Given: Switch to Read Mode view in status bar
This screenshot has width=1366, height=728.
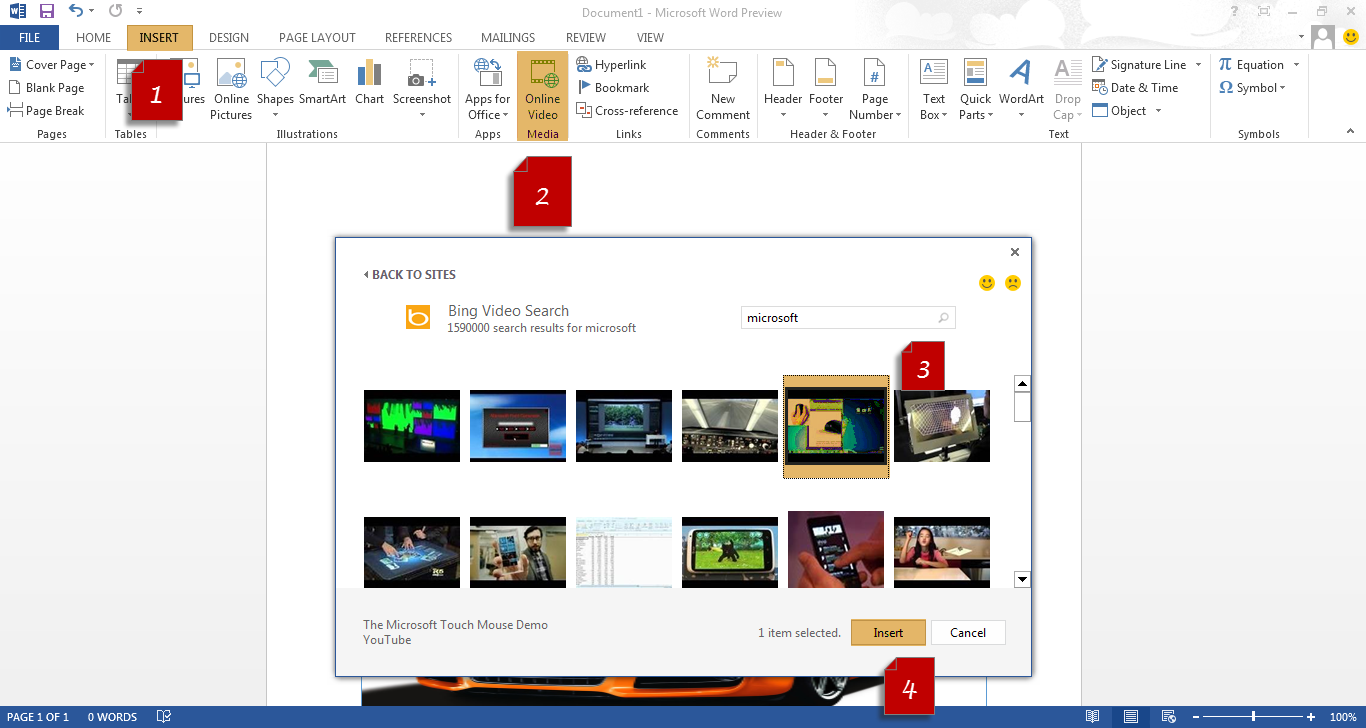Looking at the screenshot, I should 1093,717.
